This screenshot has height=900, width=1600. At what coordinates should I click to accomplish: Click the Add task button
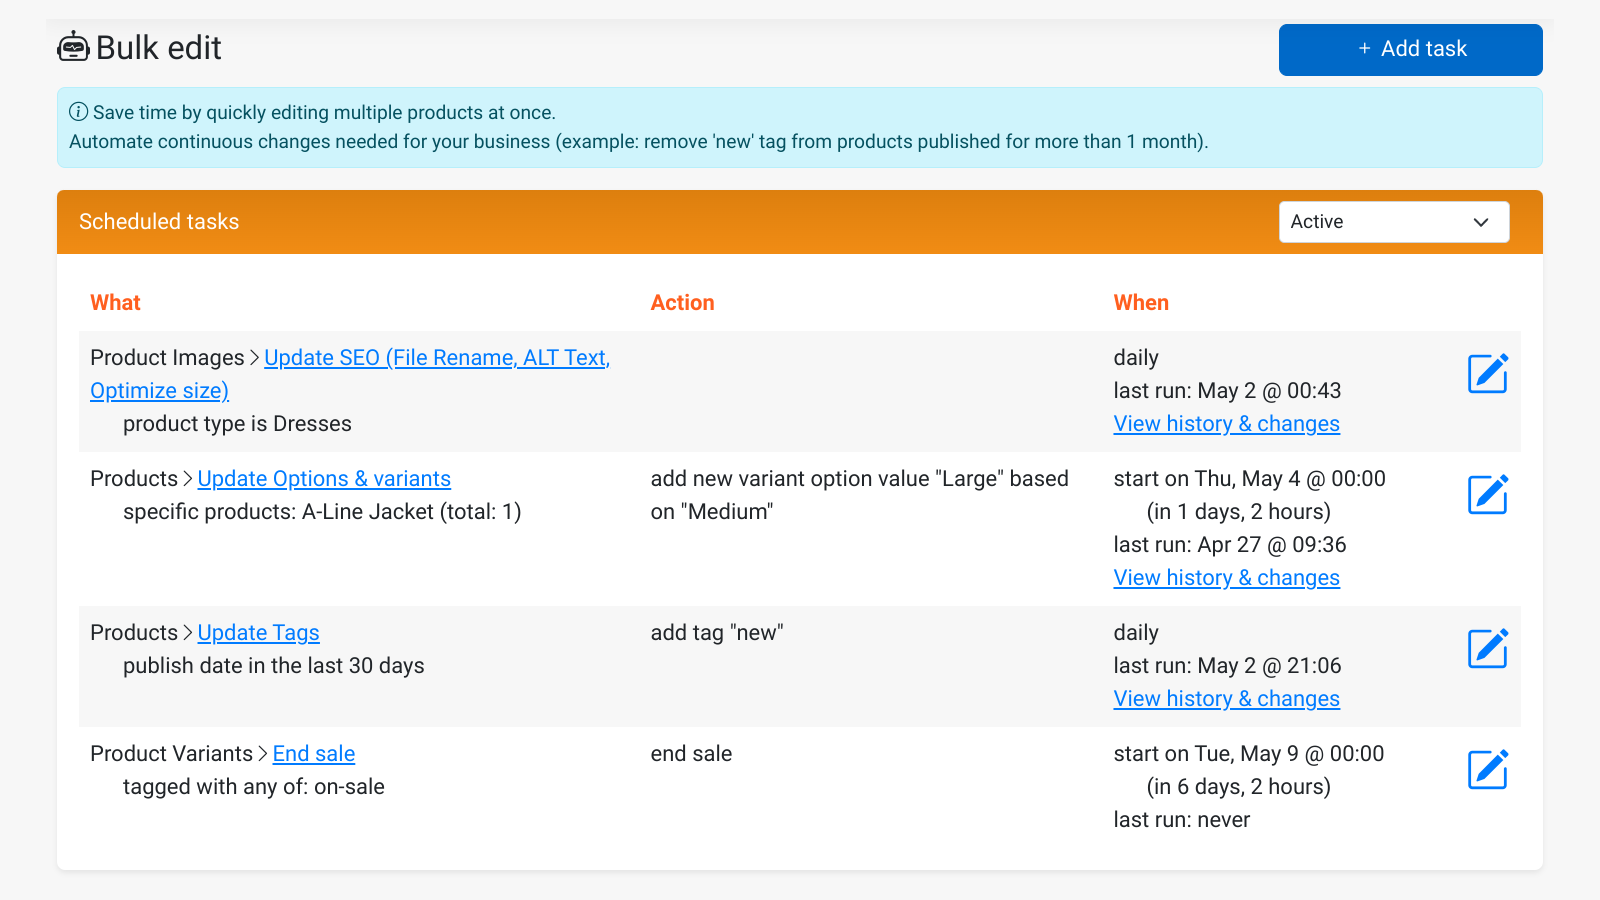coord(1410,49)
